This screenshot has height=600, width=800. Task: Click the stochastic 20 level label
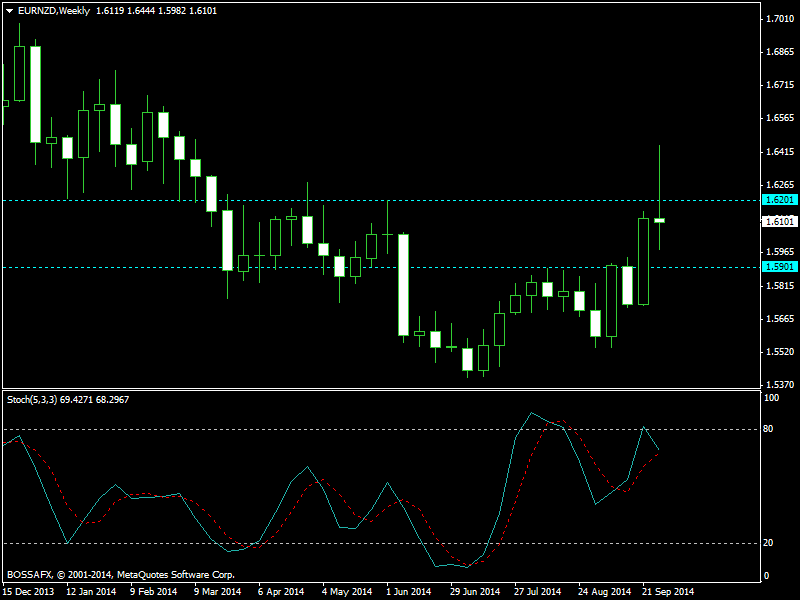pos(768,543)
